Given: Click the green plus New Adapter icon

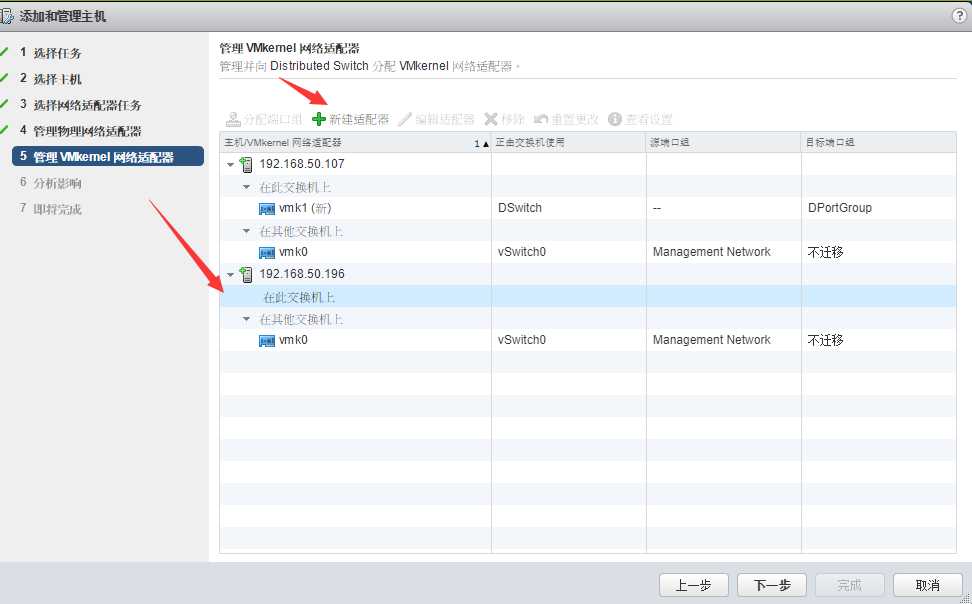Looking at the screenshot, I should tap(319, 119).
